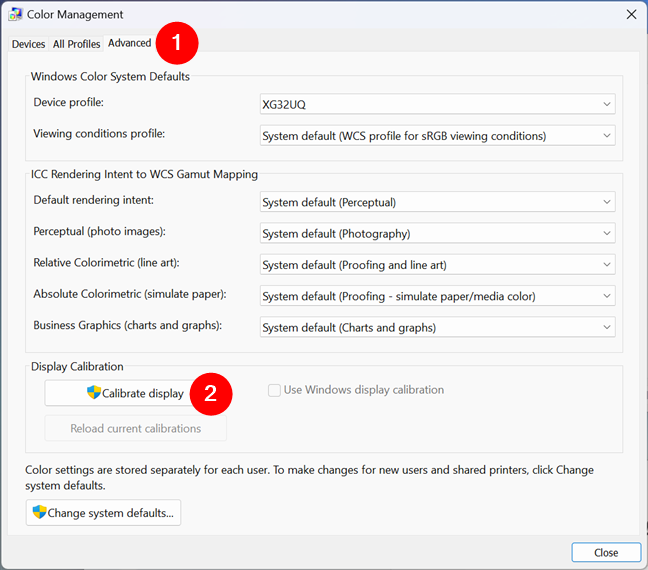
Task: Expand Perceptual (photo images) dropdown
Action: click(437, 233)
